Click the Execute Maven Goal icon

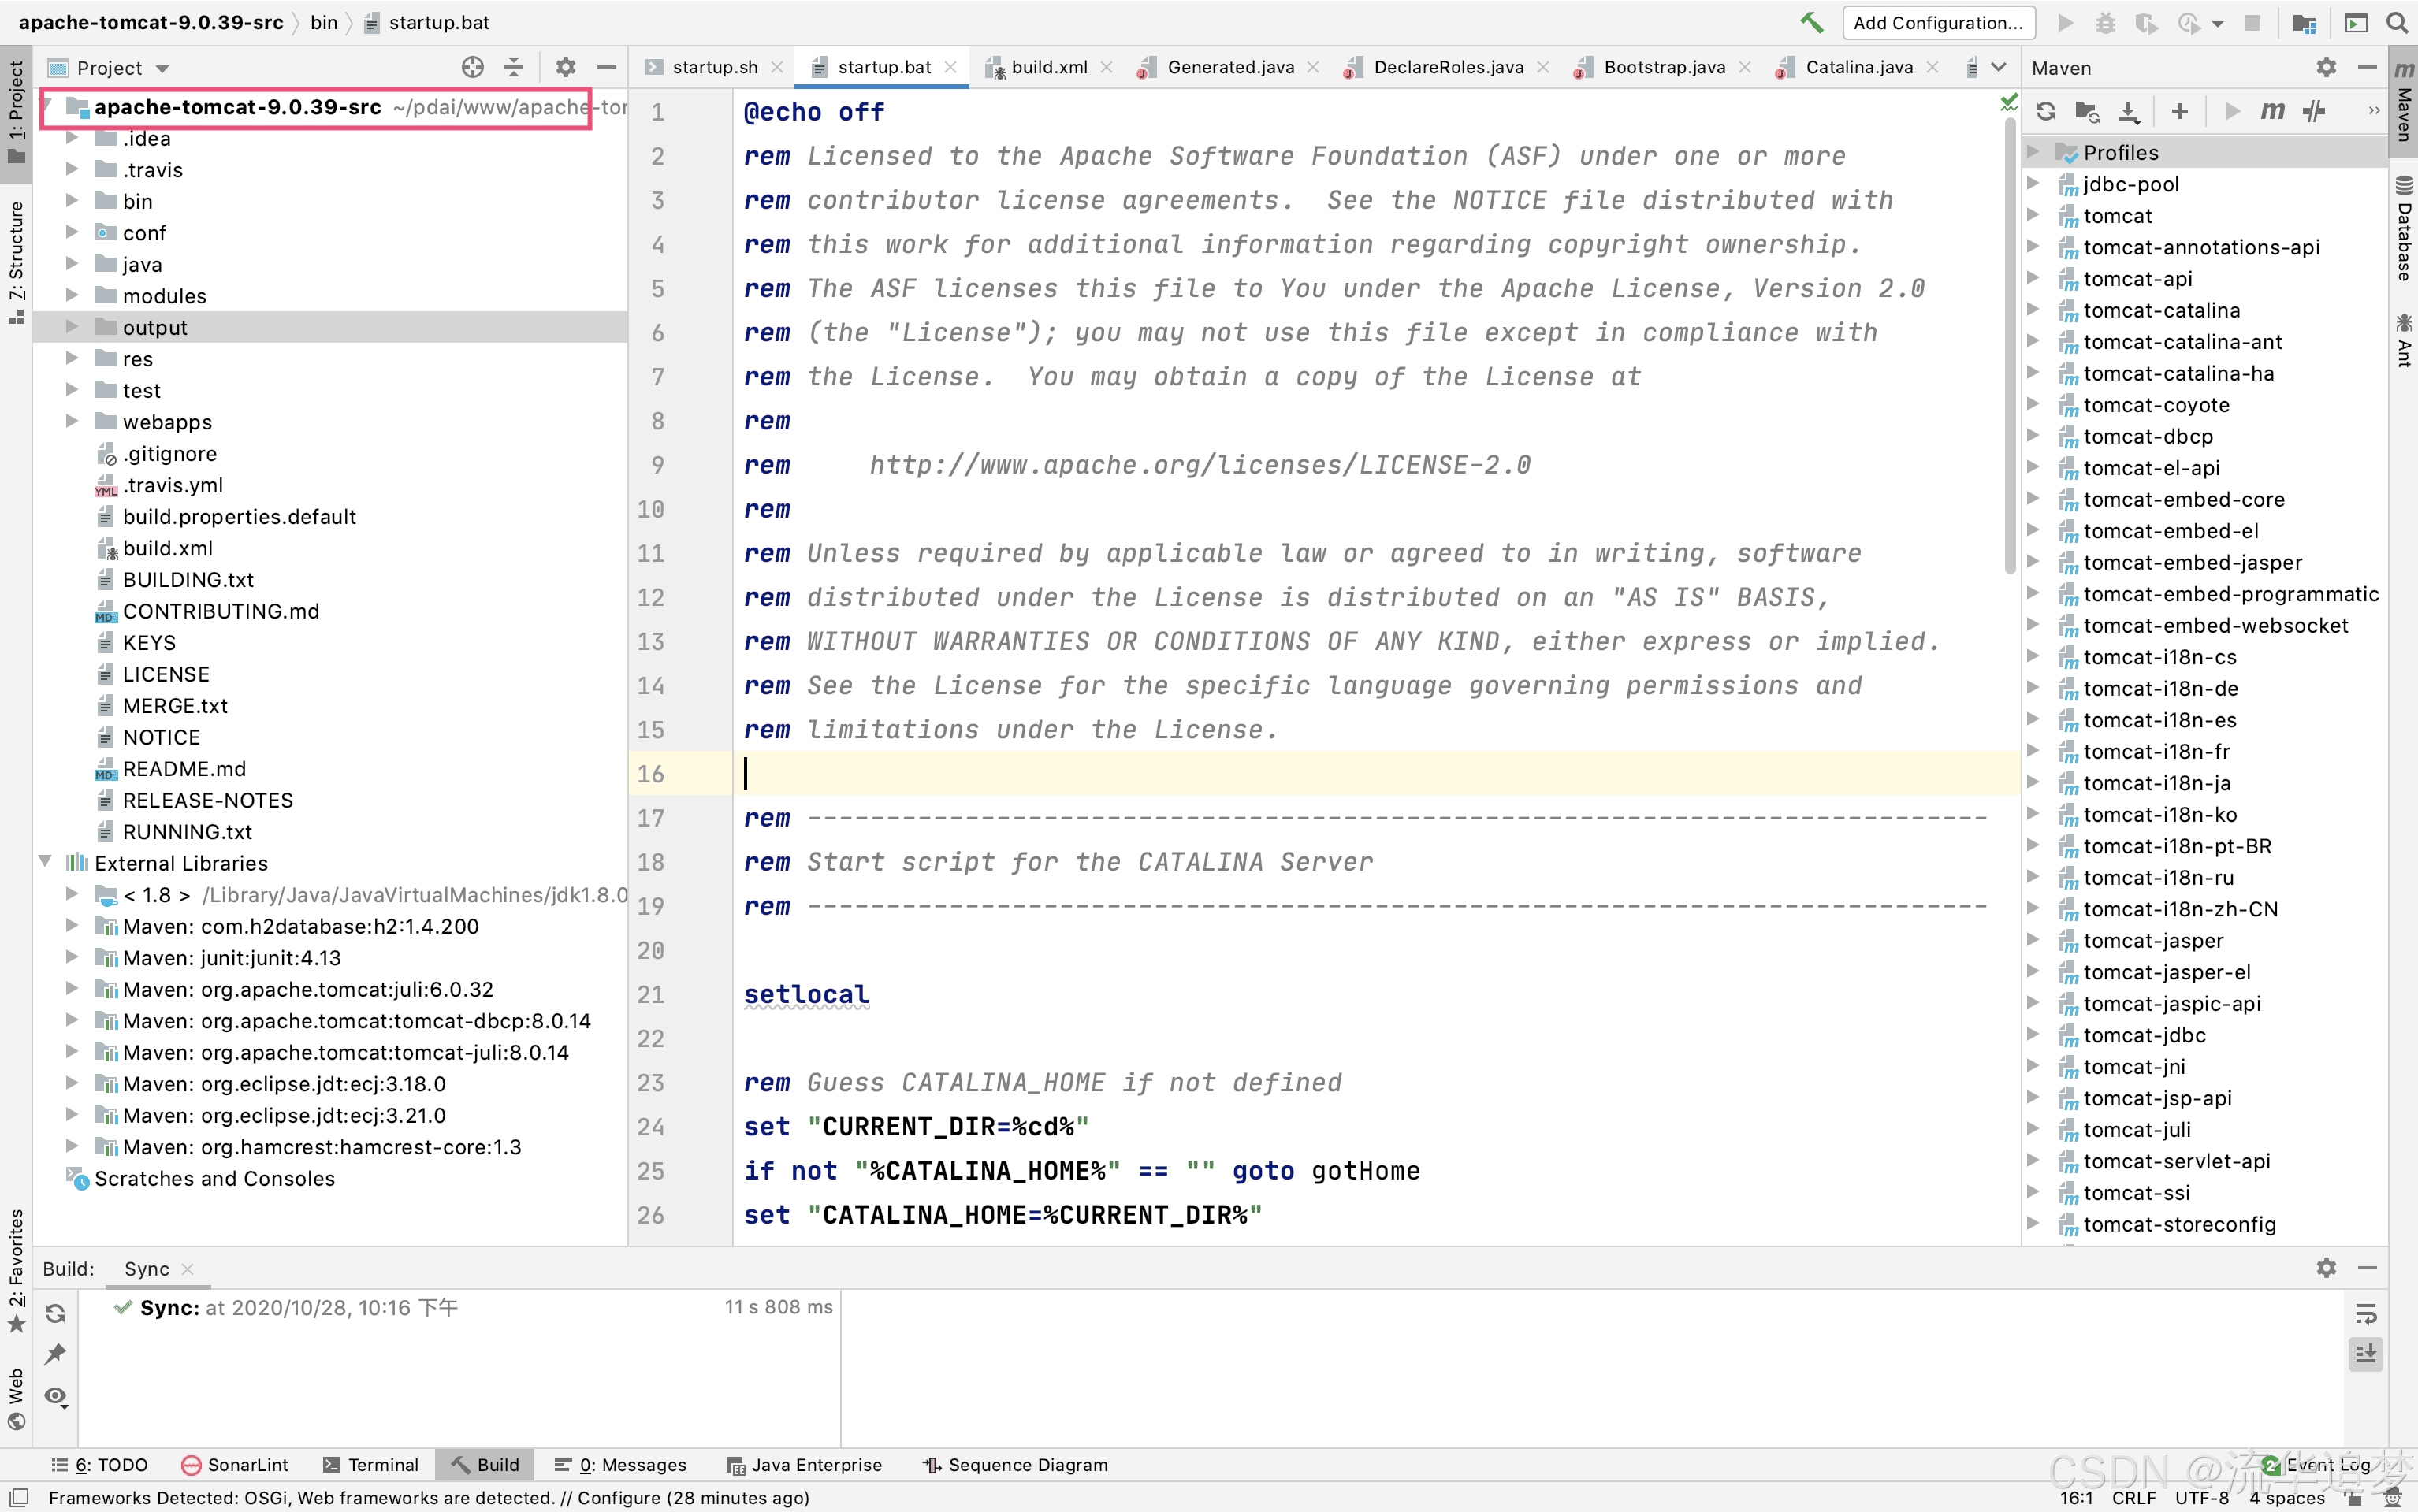pos(2273,111)
